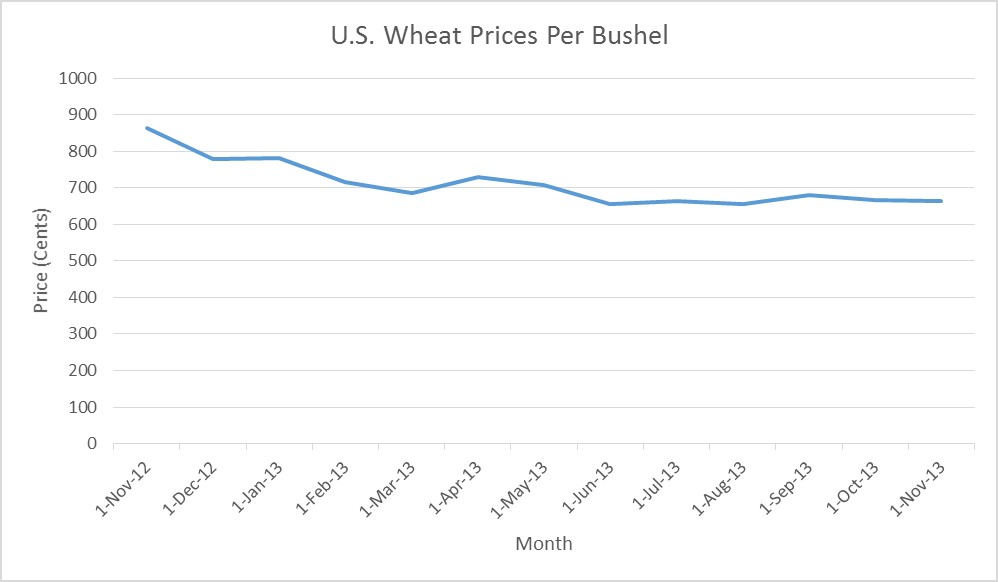Image resolution: width=998 pixels, height=582 pixels.
Task: Click the line's data point at June 2013
Action: tap(610, 204)
